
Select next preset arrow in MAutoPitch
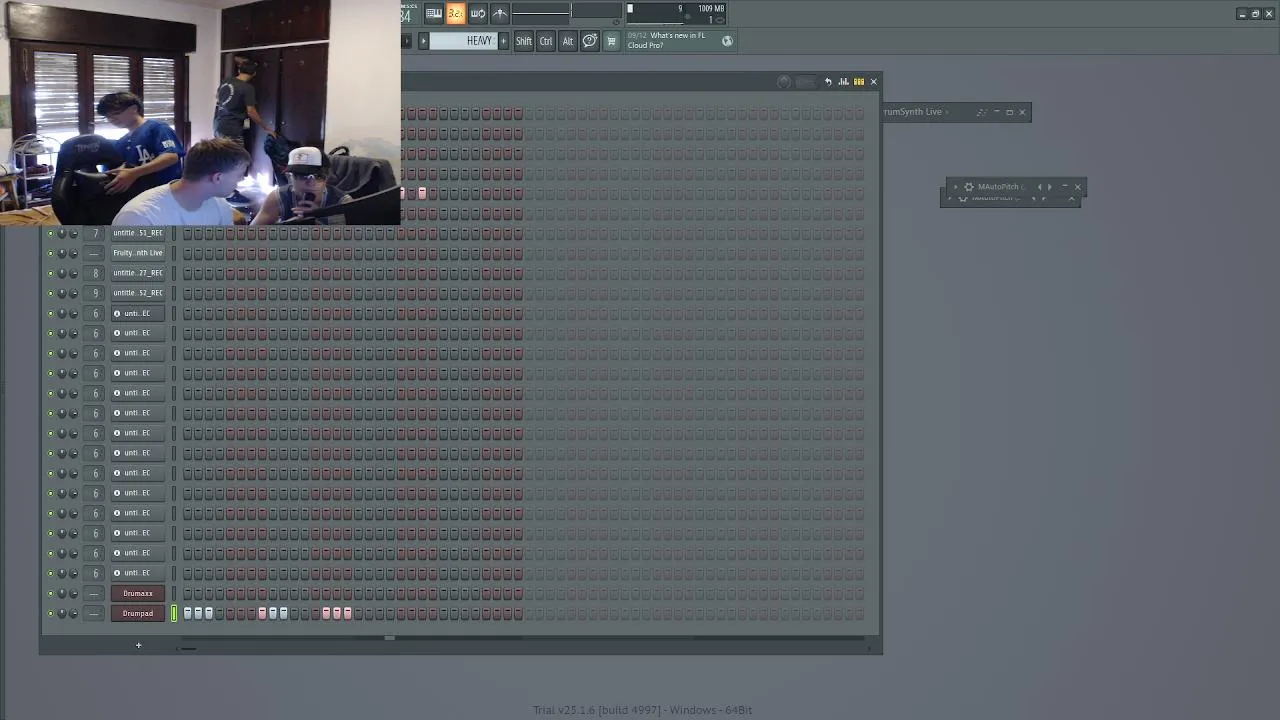point(1049,187)
